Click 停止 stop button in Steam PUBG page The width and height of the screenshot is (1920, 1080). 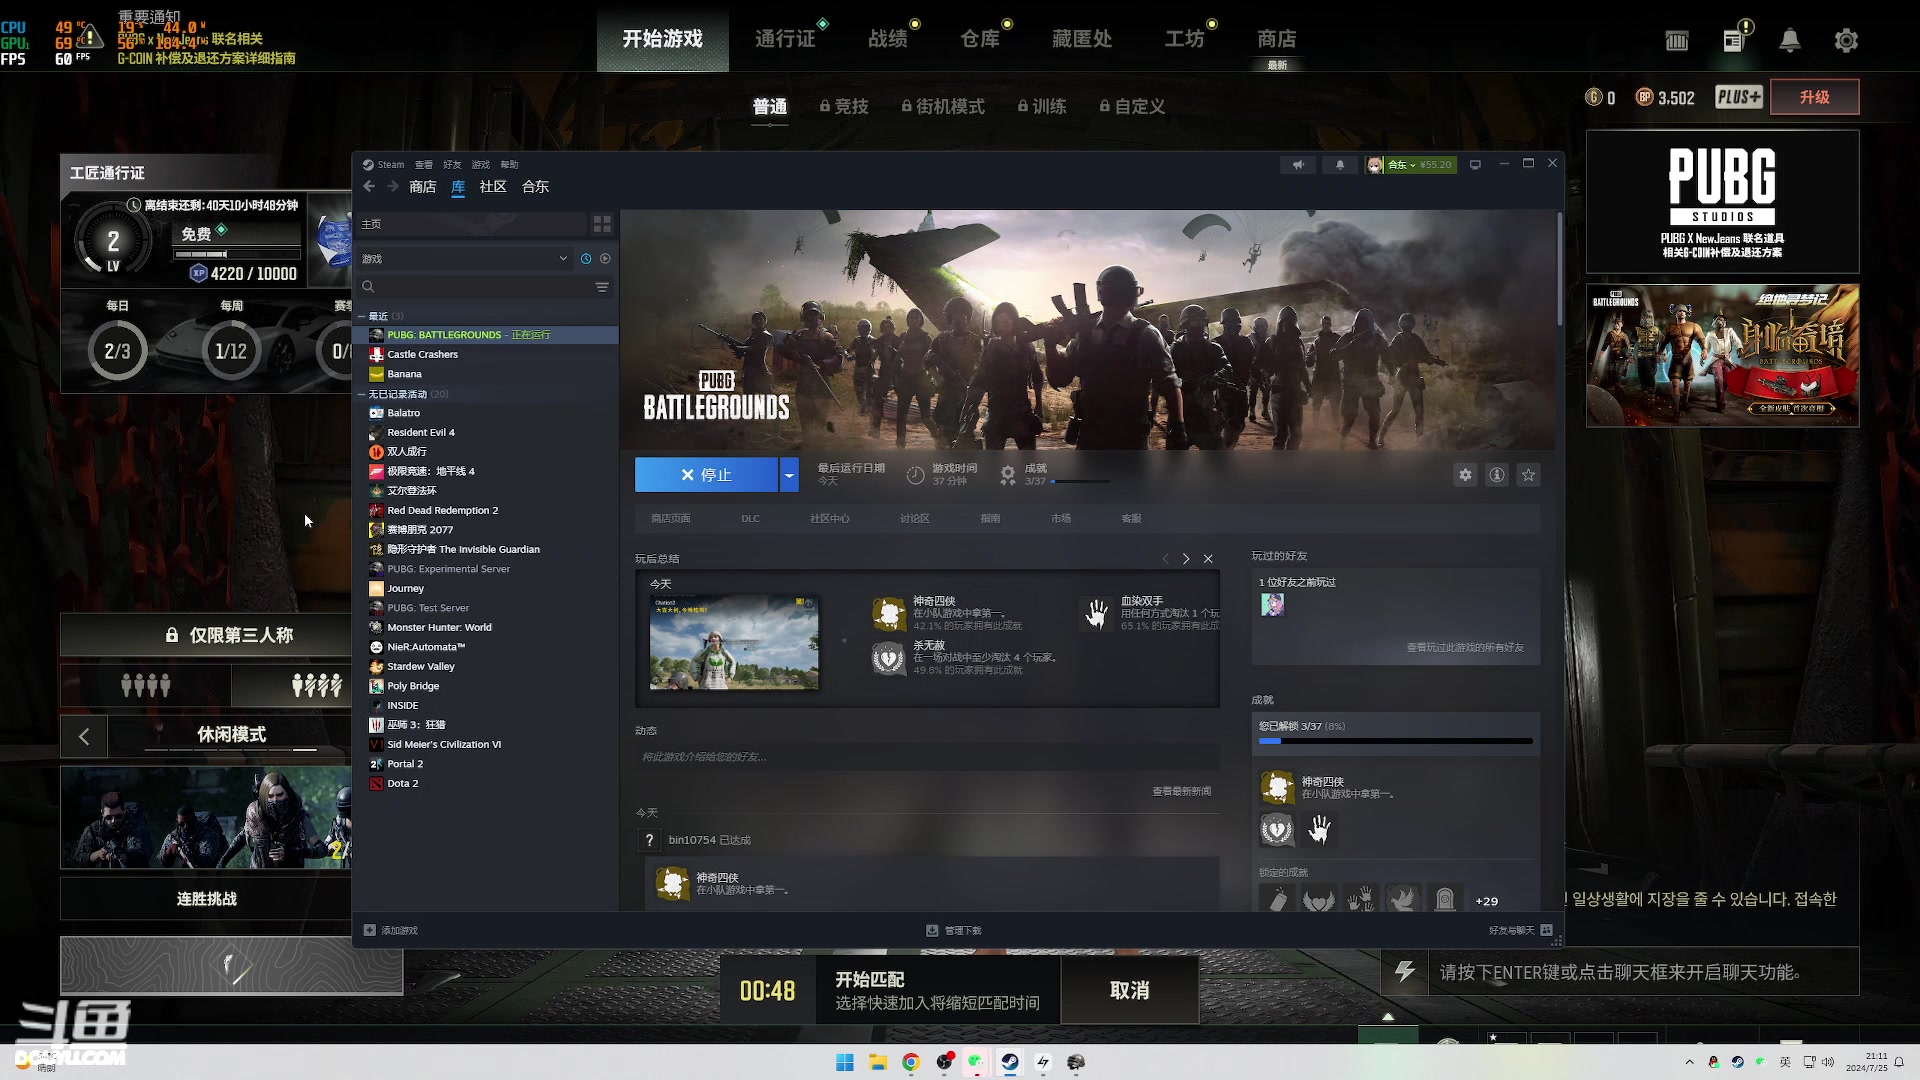click(x=707, y=475)
